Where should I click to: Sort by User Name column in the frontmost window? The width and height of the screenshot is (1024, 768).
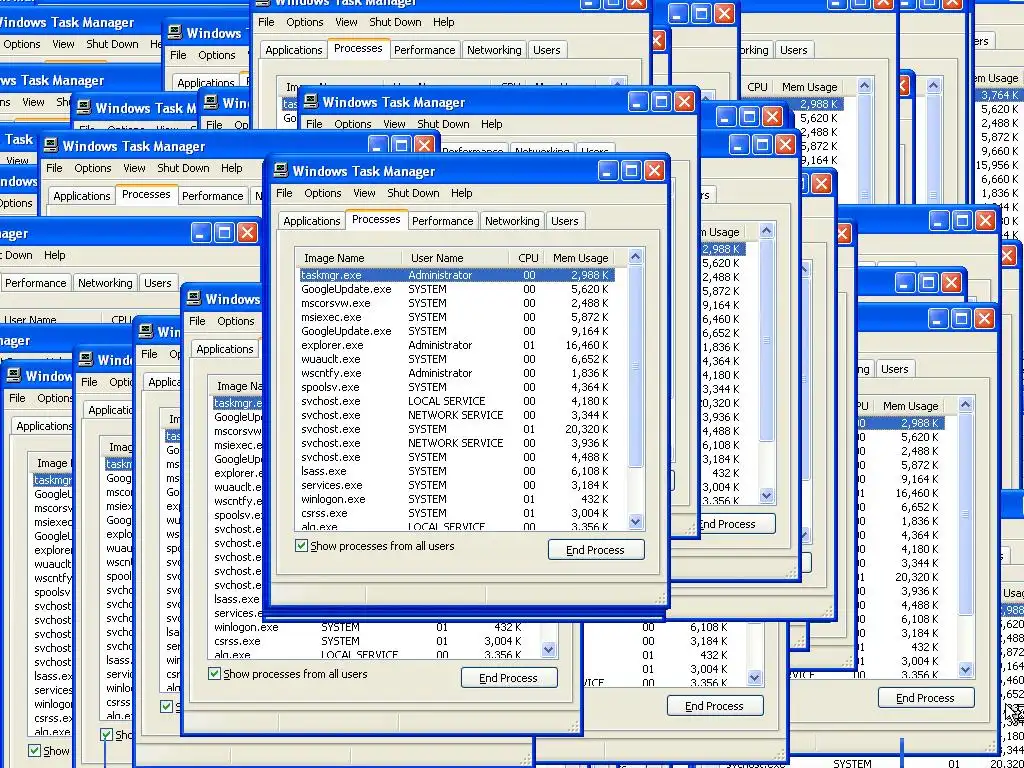(x=455, y=258)
